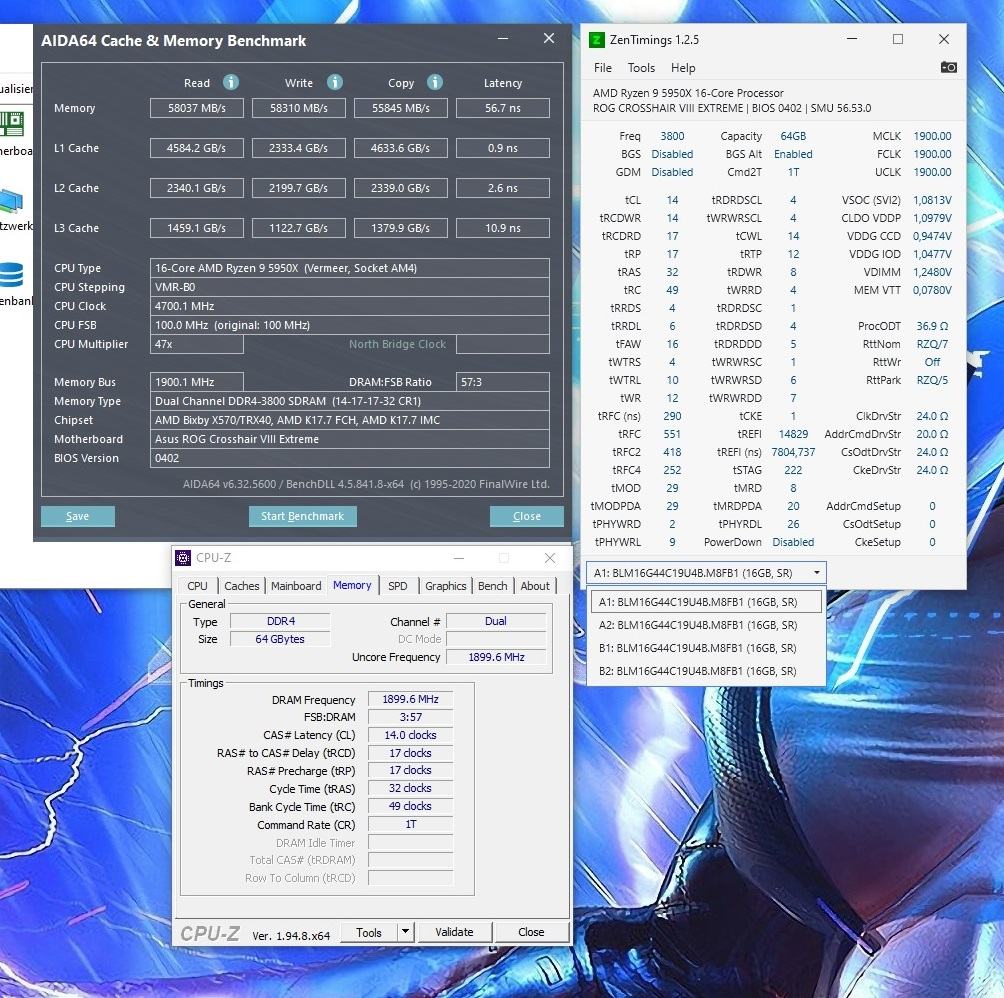The image size is (1004, 998).
Task: Click the DRAM:FSB Ratio field 57:3
Action: click(x=503, y=382)
